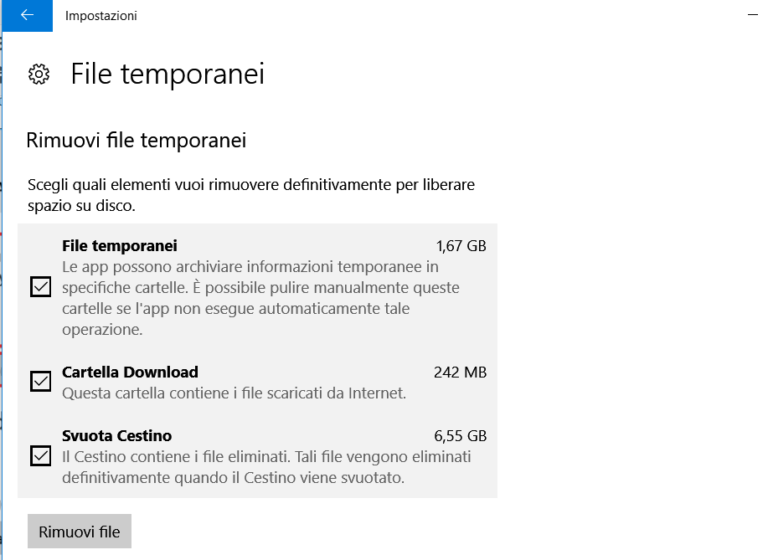The image size is (768, 560).
Task: Select the Rimuovi file temporanei section heading
Action: 136,141
